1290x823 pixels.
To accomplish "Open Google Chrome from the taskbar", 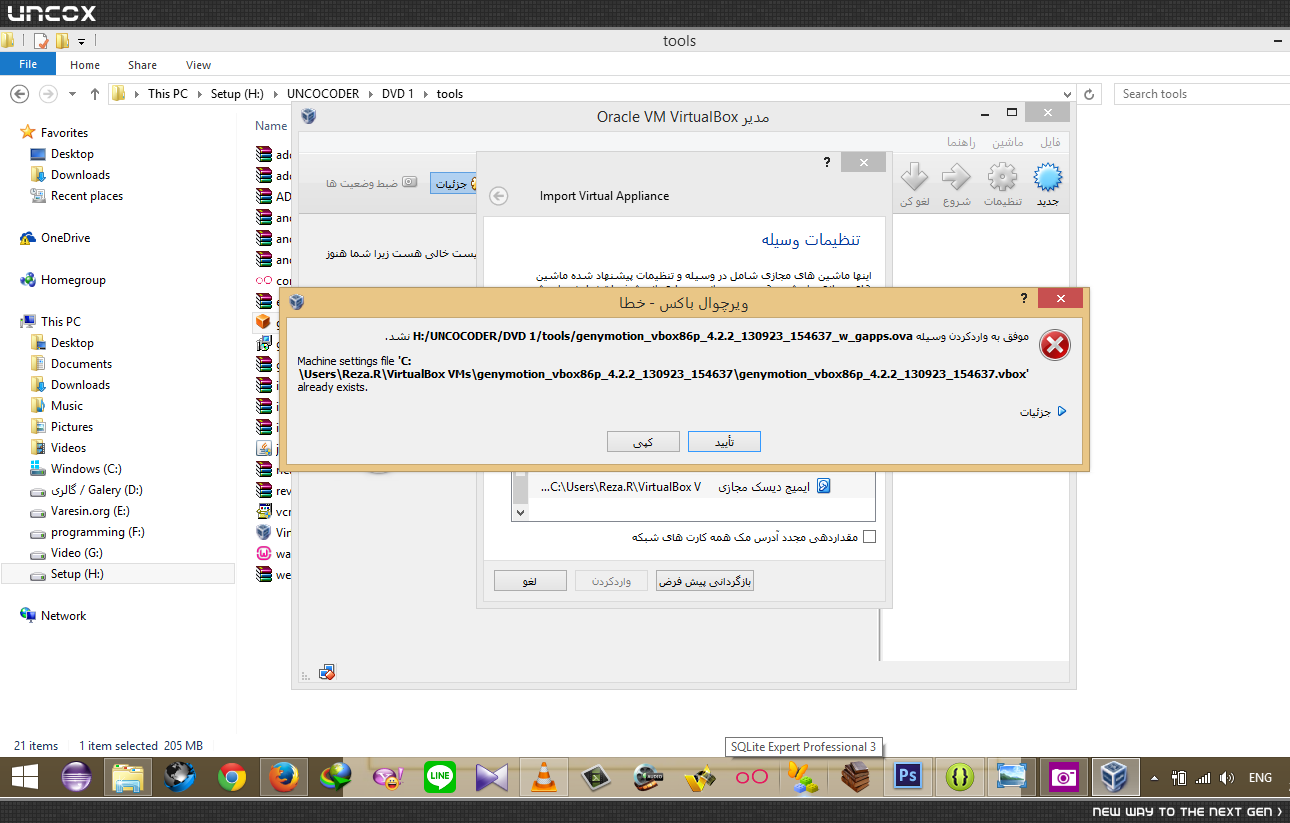I will (232, 776).
